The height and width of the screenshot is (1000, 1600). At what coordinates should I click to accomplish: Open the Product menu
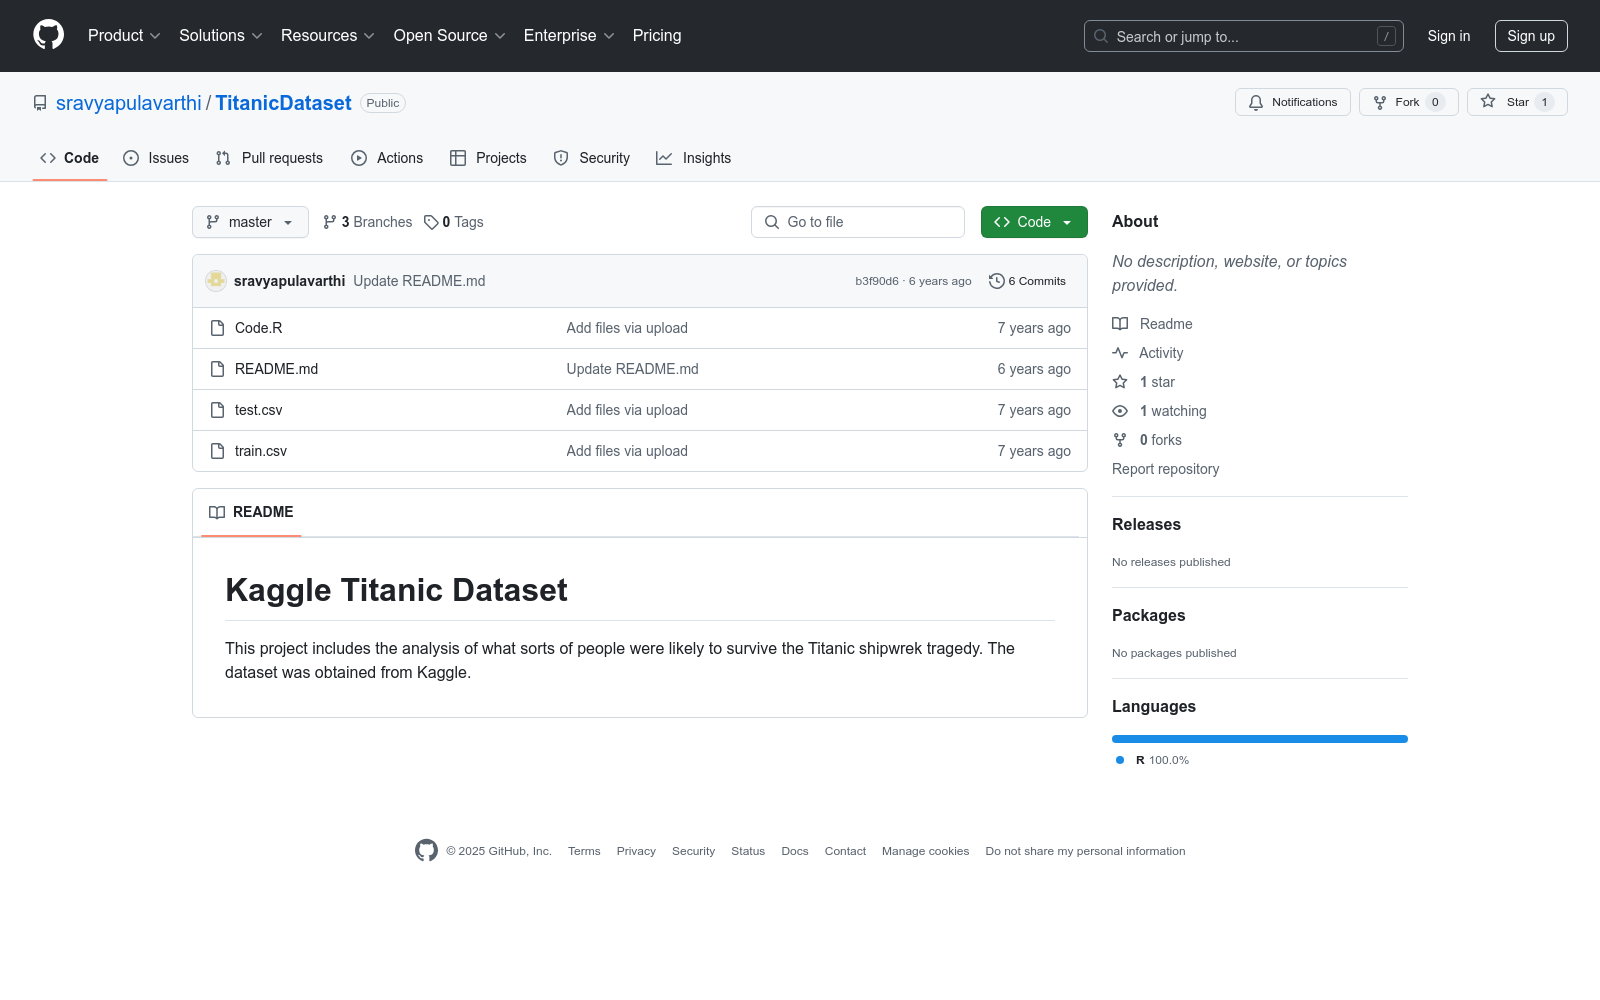124,36
